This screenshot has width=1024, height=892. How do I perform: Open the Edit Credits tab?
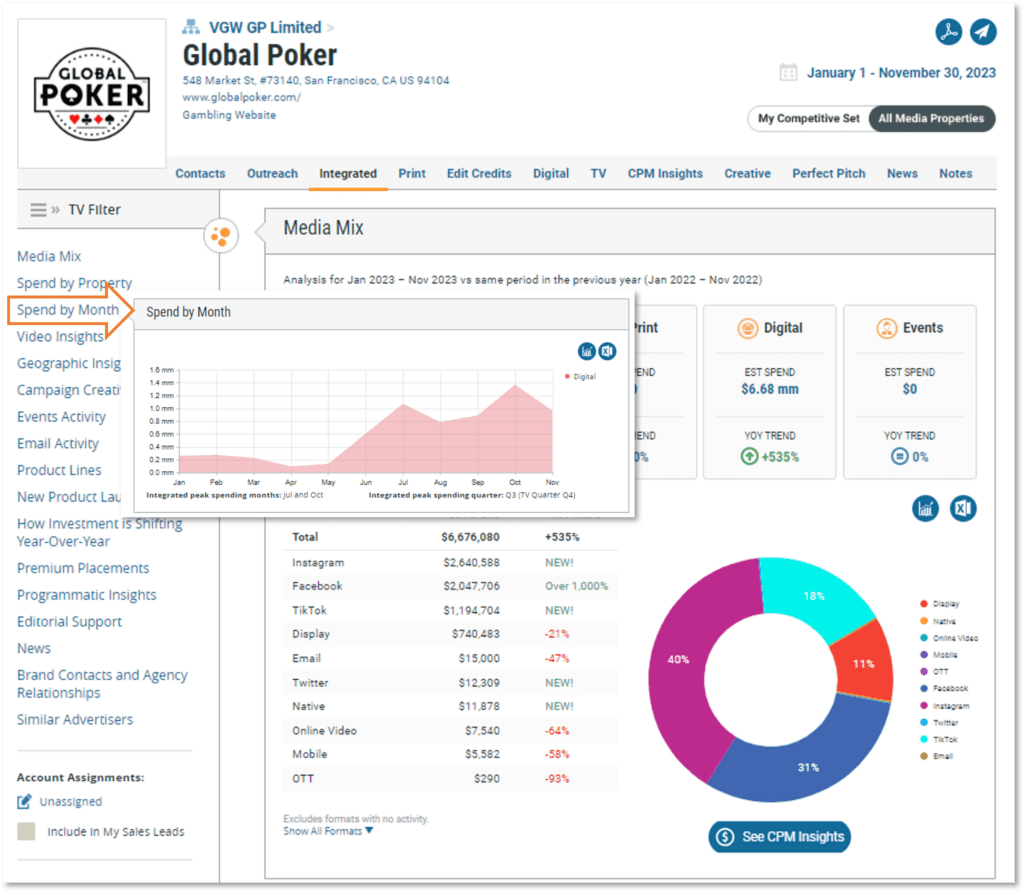[x=479, y=173]
